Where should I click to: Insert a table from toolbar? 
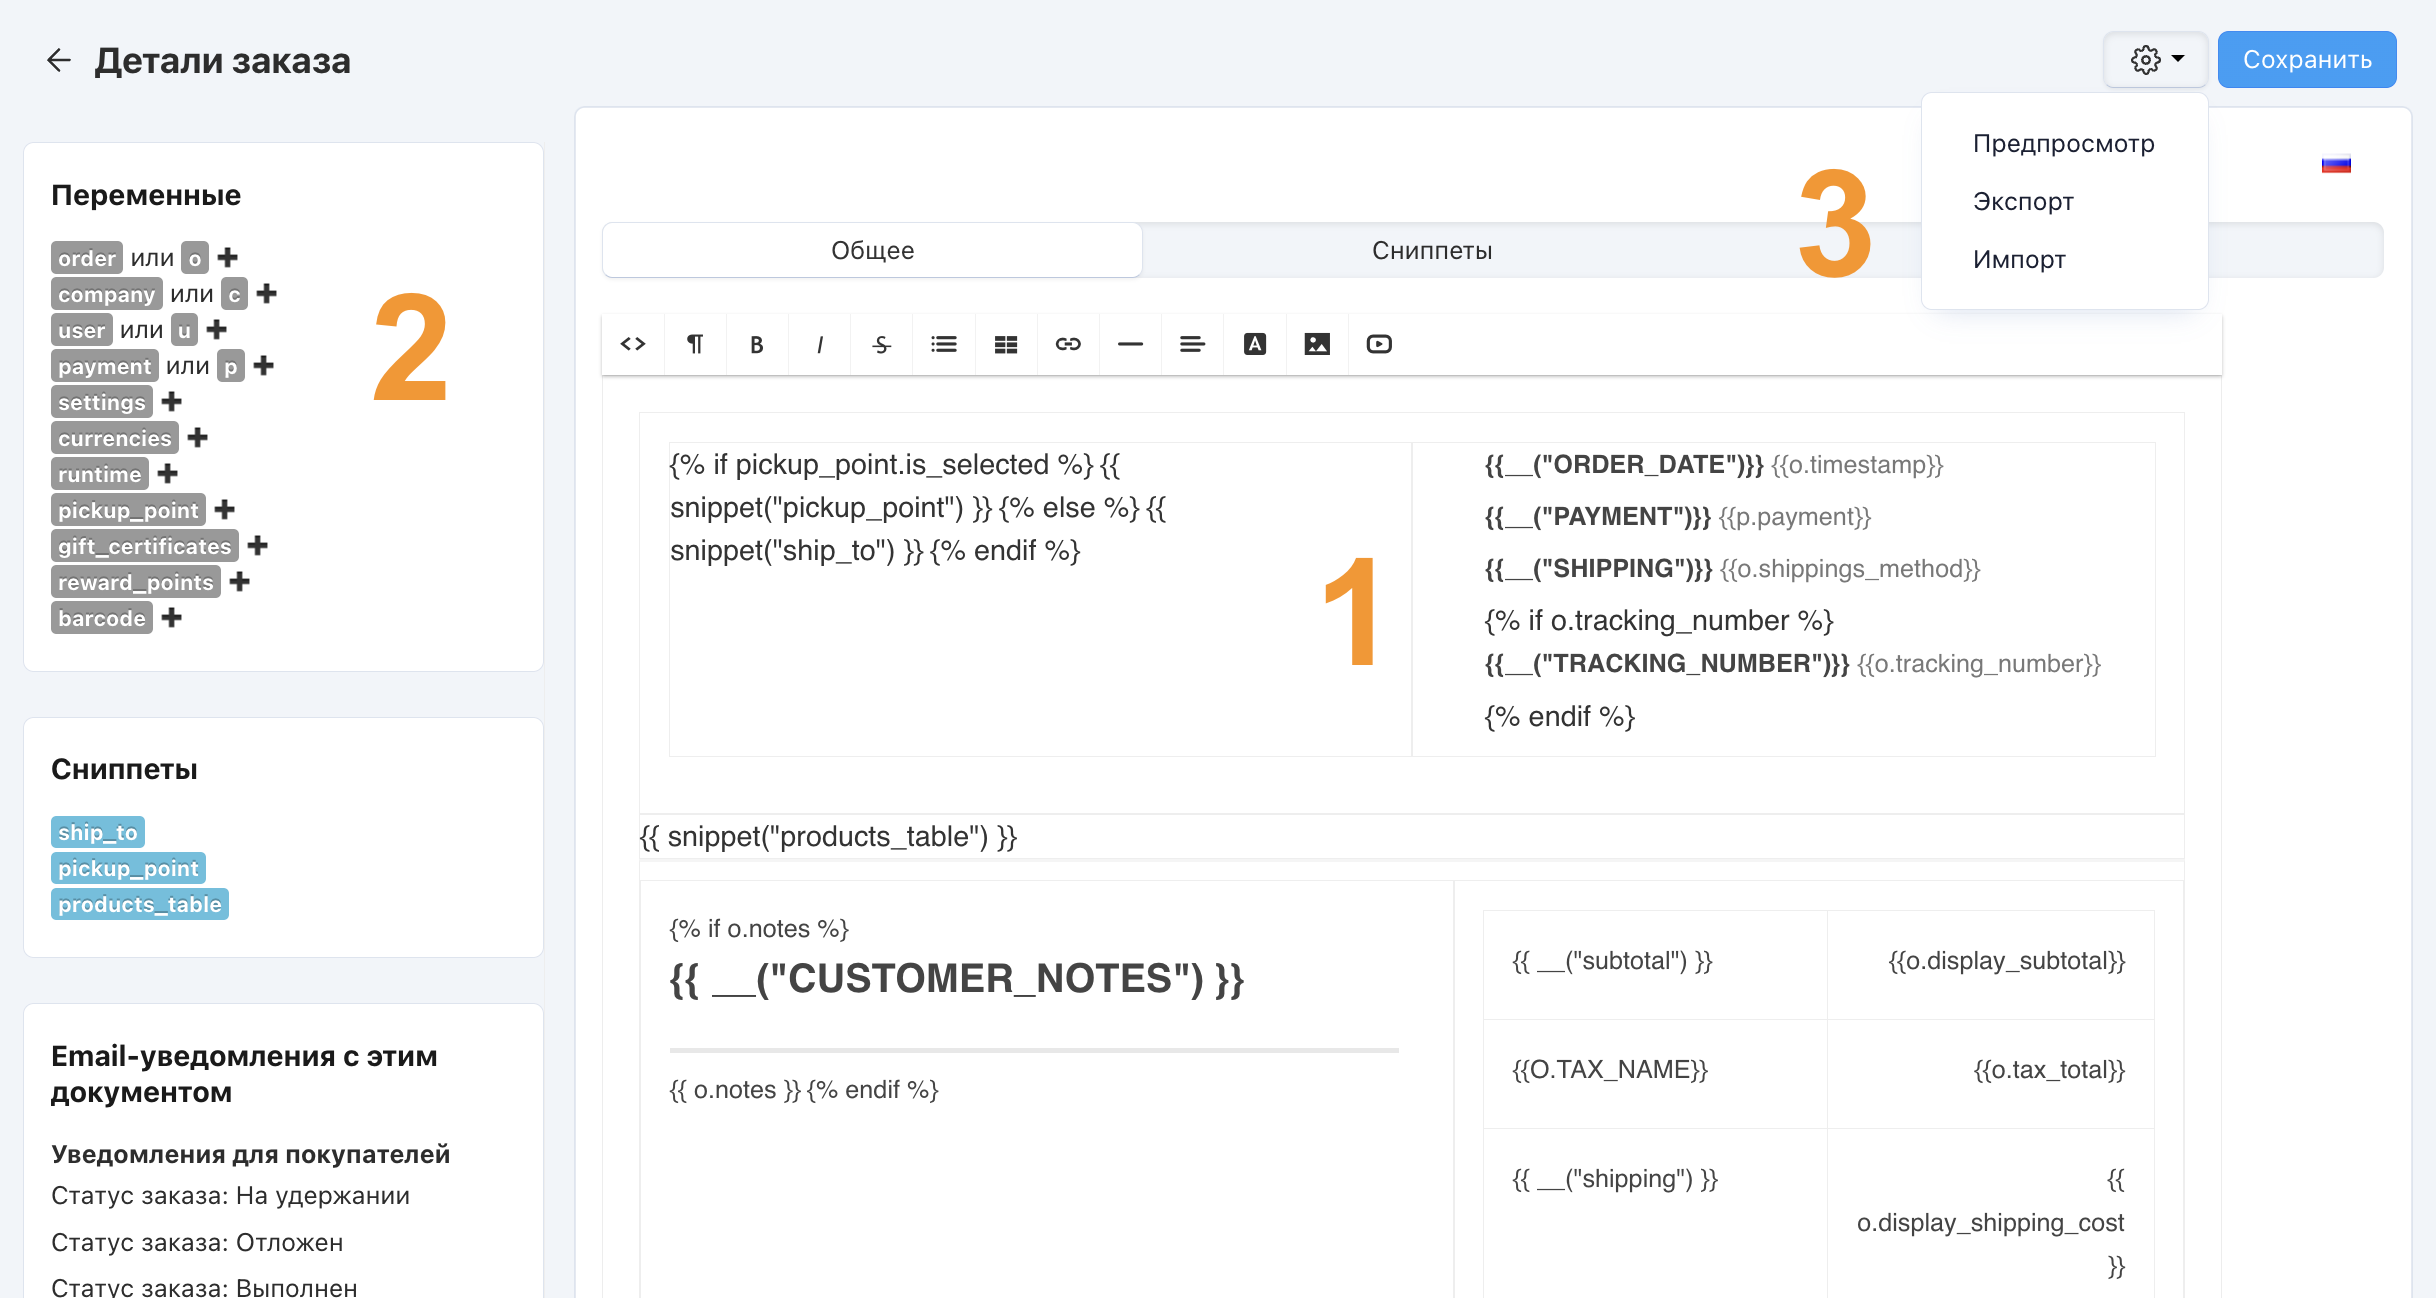click(1006, 344)
